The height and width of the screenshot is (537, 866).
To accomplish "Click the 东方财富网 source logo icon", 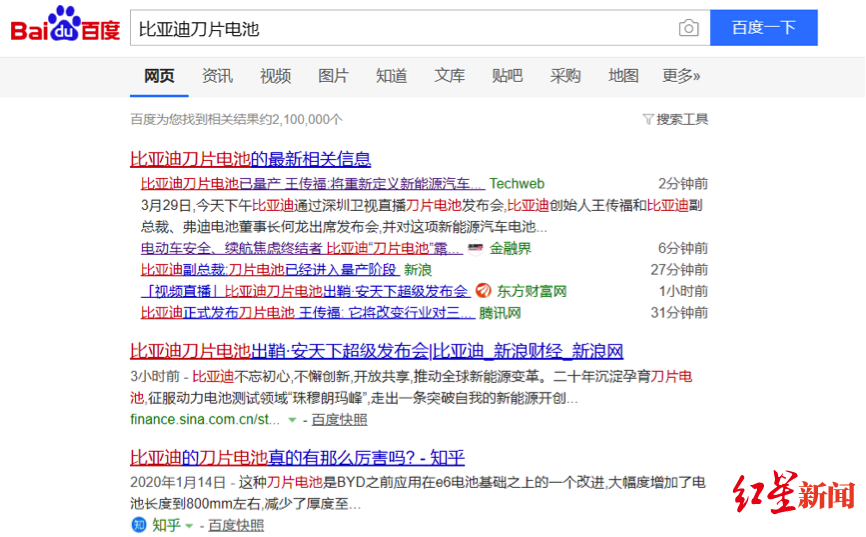I will pos(483,291).
